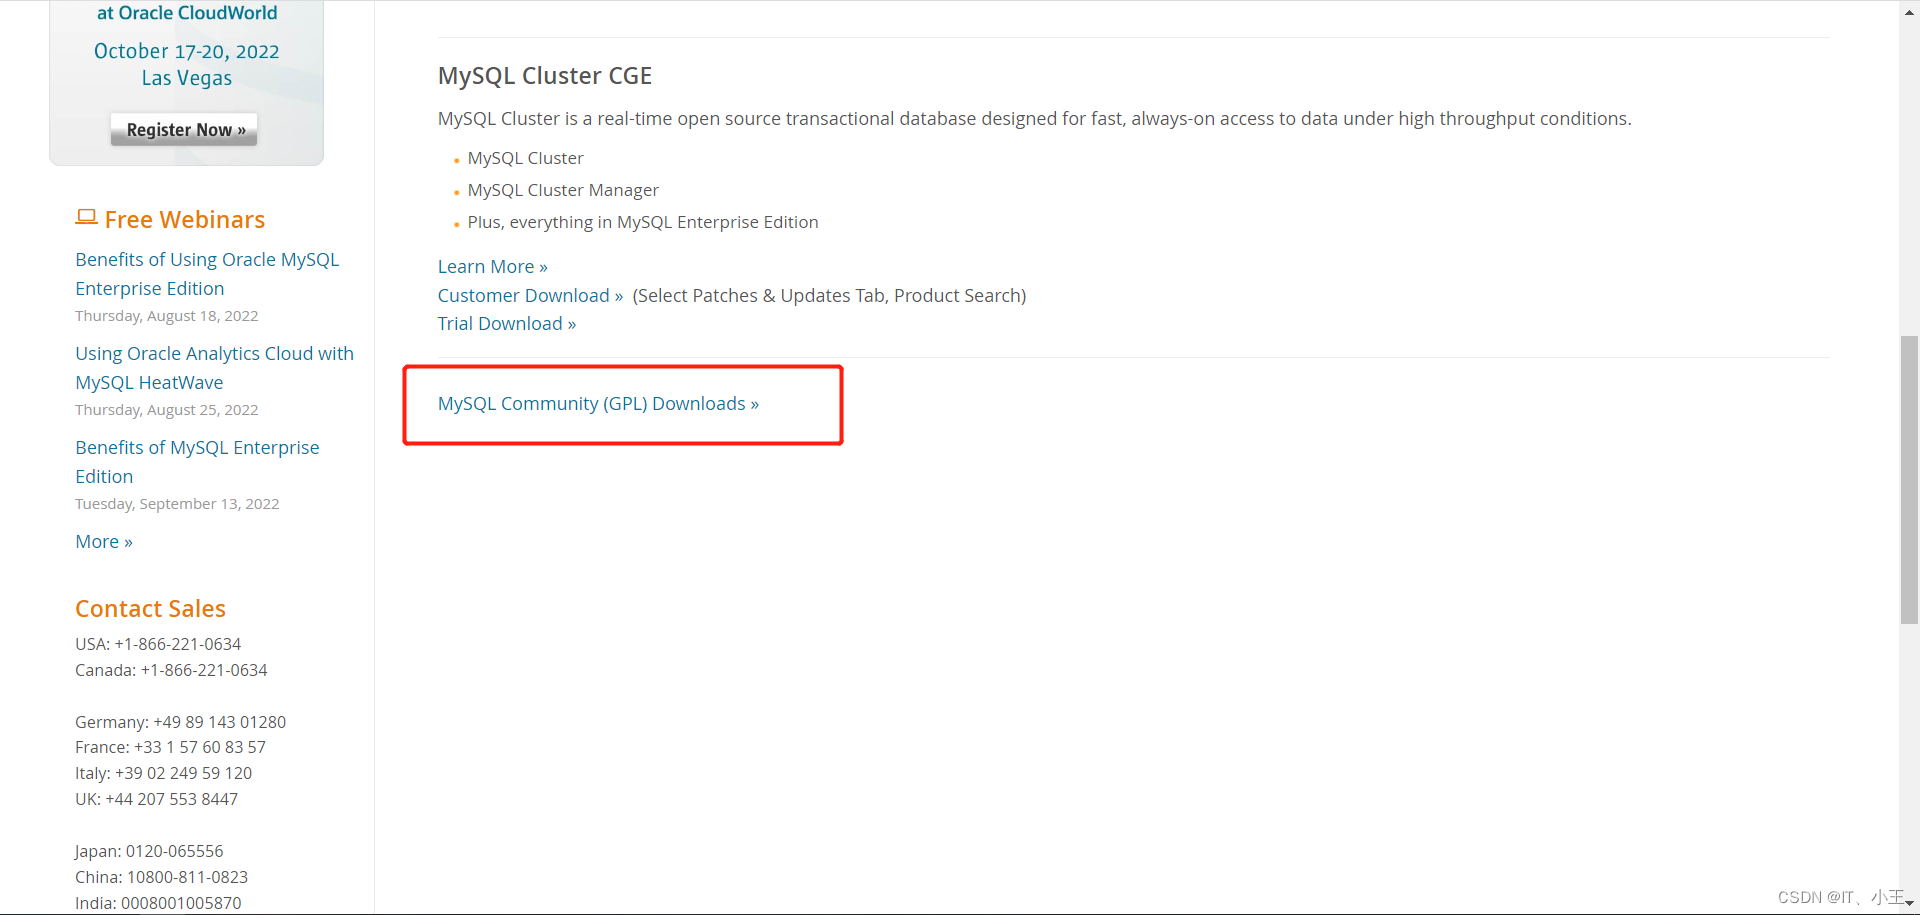Click the Register Now button
This screenshot has width=1920, height=915.
pyautogui.click(x=184, y=130)
